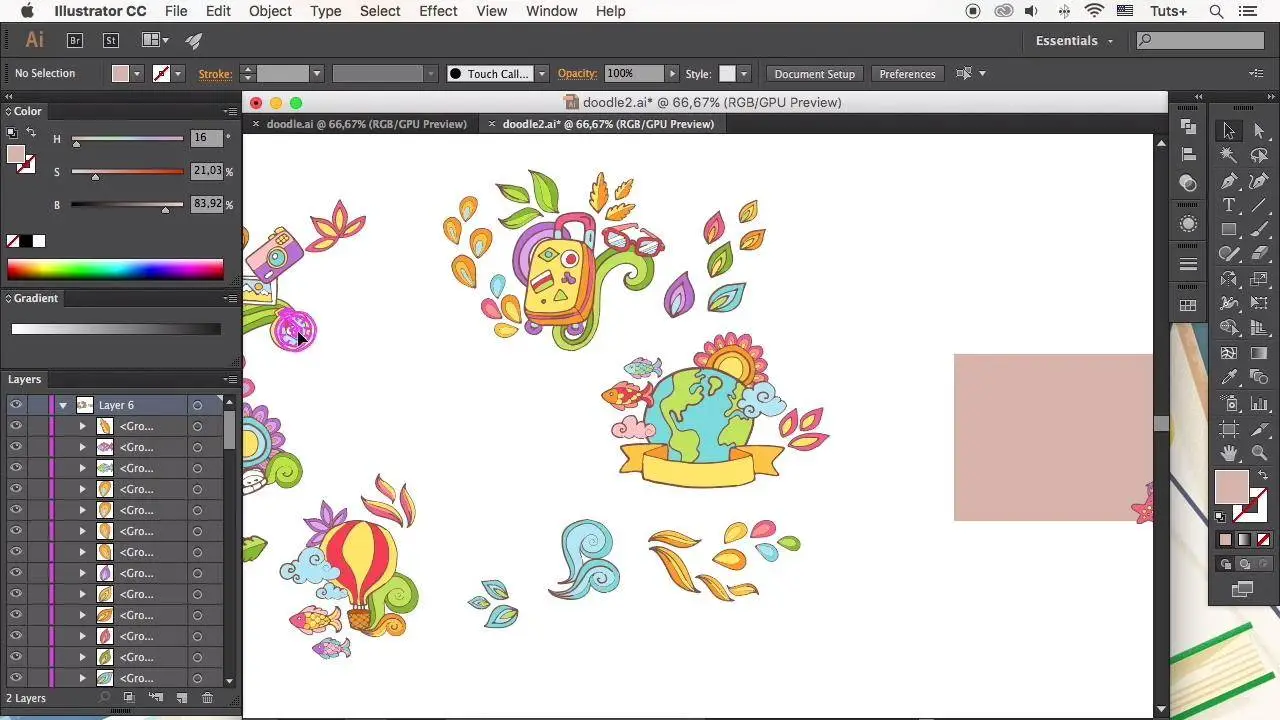Pick the Eyedropper tool
The height and width of the screenshot is (720, 1280).
(1229, 378)
